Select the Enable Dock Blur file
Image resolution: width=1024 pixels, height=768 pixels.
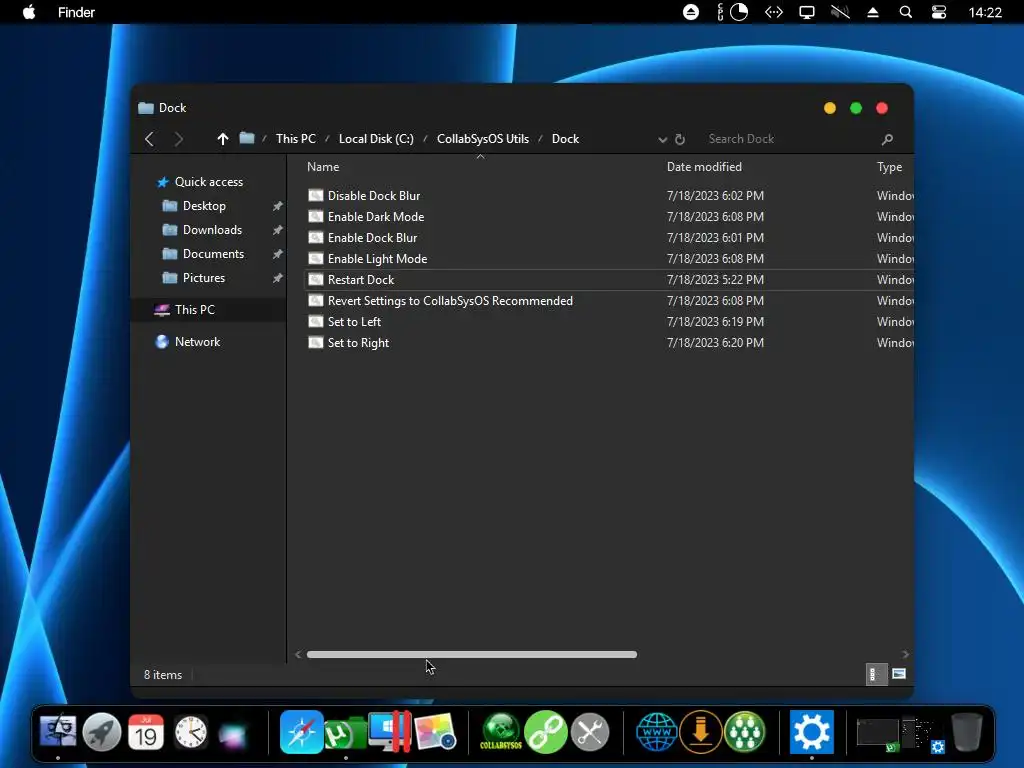point(372,238)
